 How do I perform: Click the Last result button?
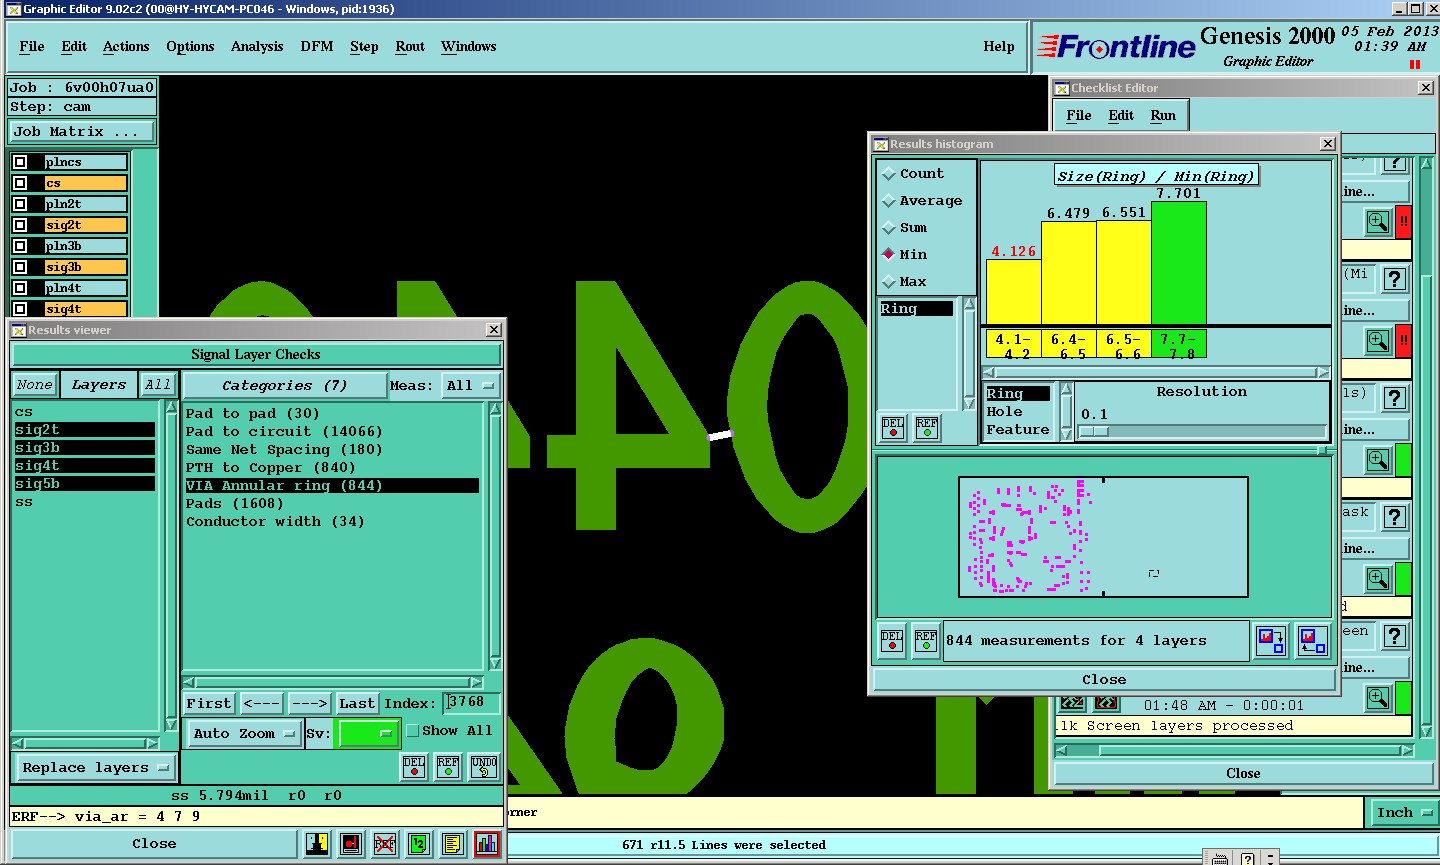[357, 703]
